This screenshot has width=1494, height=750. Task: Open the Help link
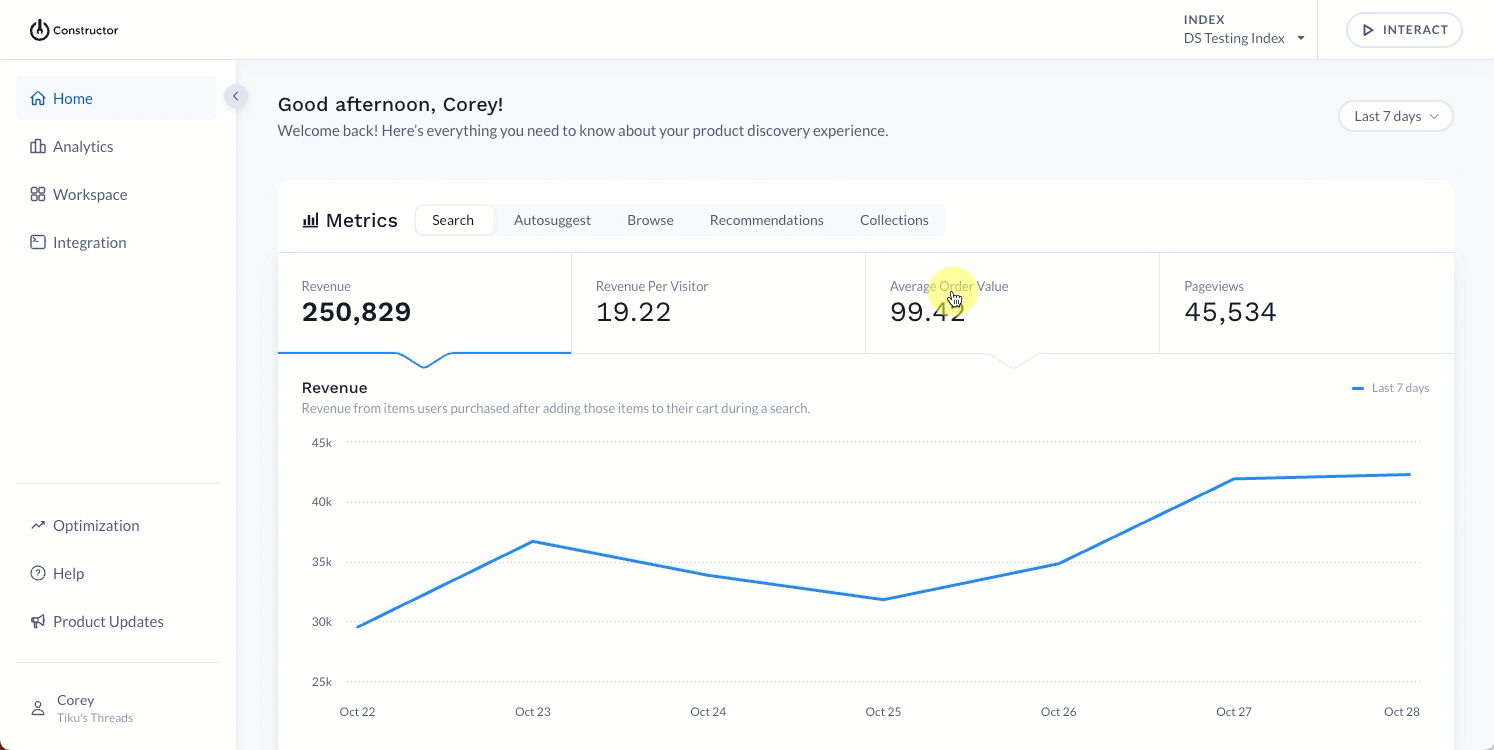(116, 573)
